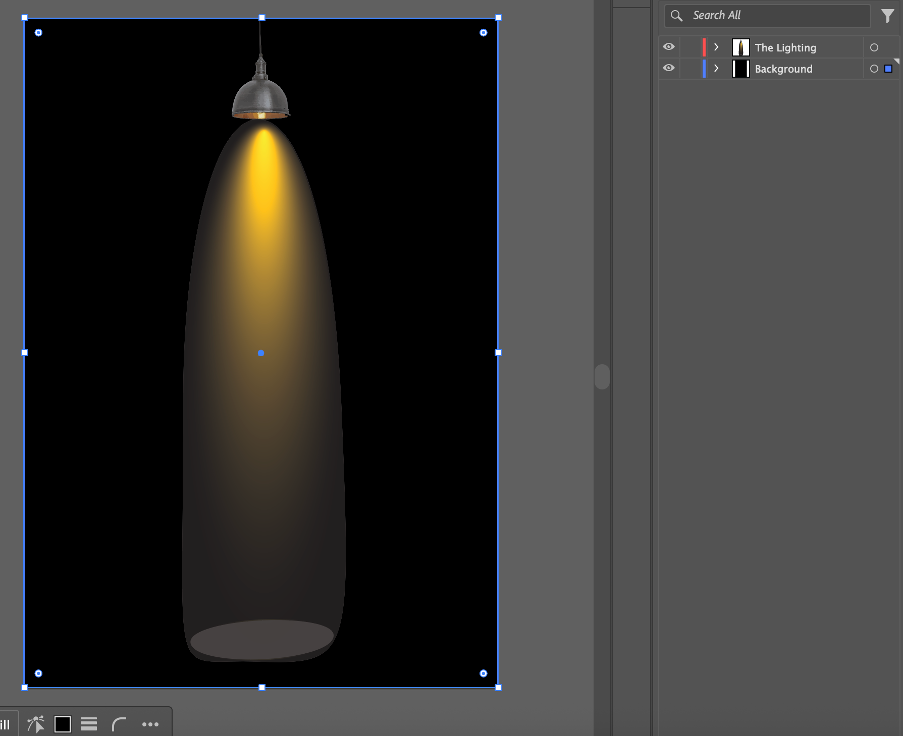Click the layer filter funnel icon
Screen dimensions: 904x736
(887, 16)
